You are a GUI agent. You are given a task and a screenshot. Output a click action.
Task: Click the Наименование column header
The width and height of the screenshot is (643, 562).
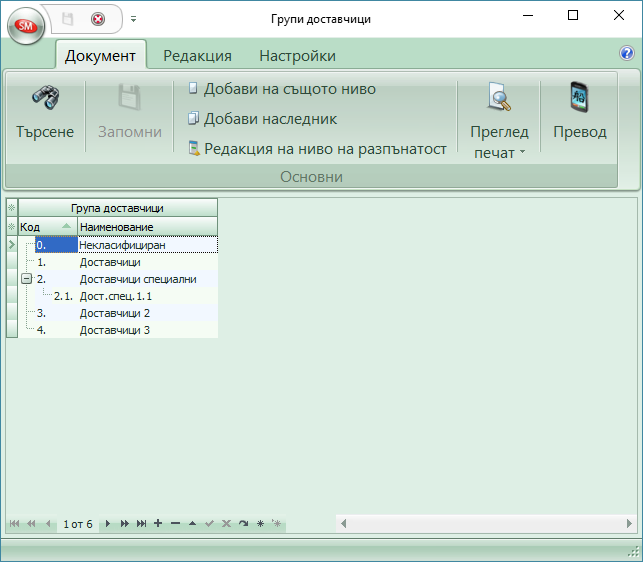pyautogui.click(x=147, y=227)
